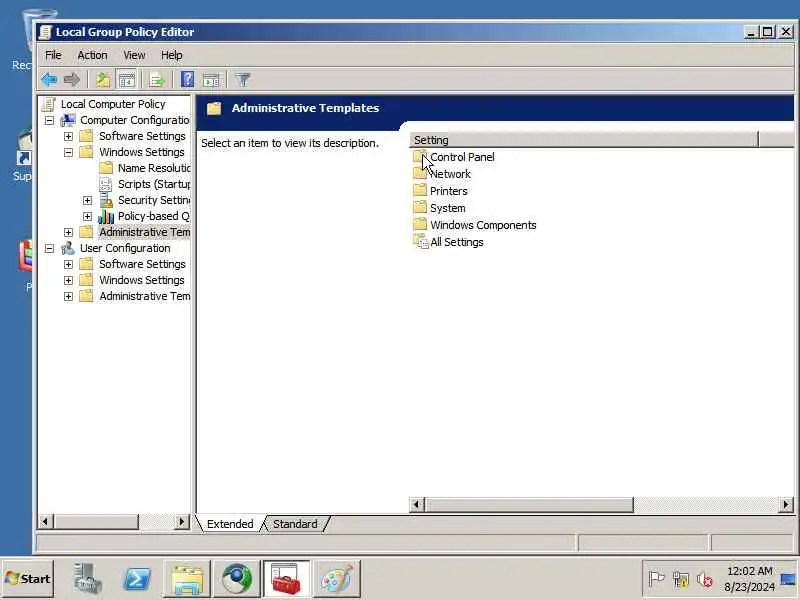Click the red toolbox taskbar icon
Viewport: 800px width, 600px height.
tap(286, 579)
